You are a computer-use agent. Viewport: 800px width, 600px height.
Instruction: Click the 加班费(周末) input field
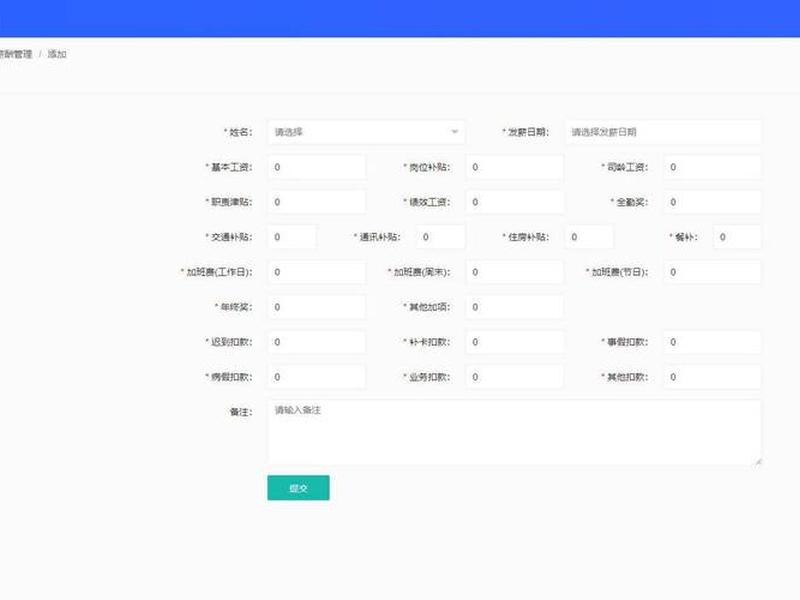pos(514,272)
